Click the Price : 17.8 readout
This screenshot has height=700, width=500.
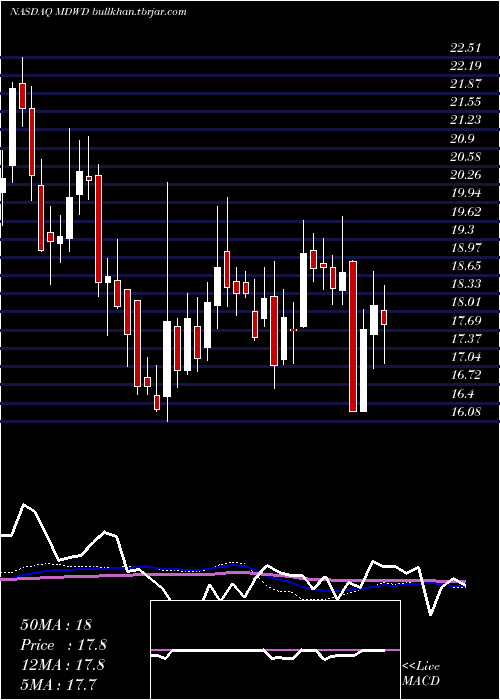(x=64, y=645)
